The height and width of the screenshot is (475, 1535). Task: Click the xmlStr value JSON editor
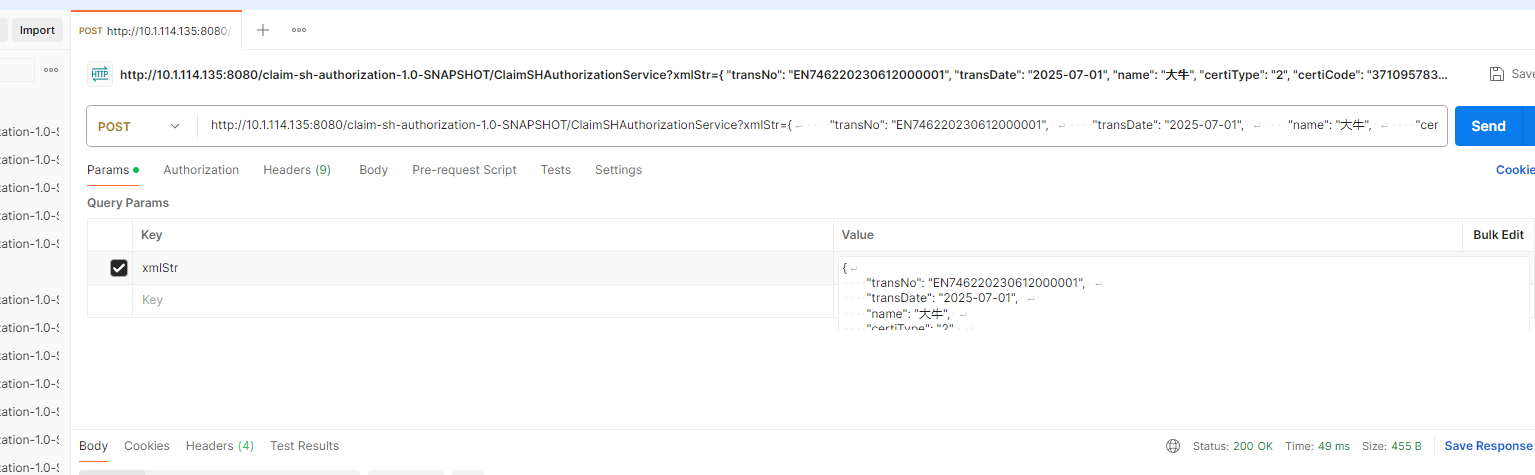coord(1184,293)
